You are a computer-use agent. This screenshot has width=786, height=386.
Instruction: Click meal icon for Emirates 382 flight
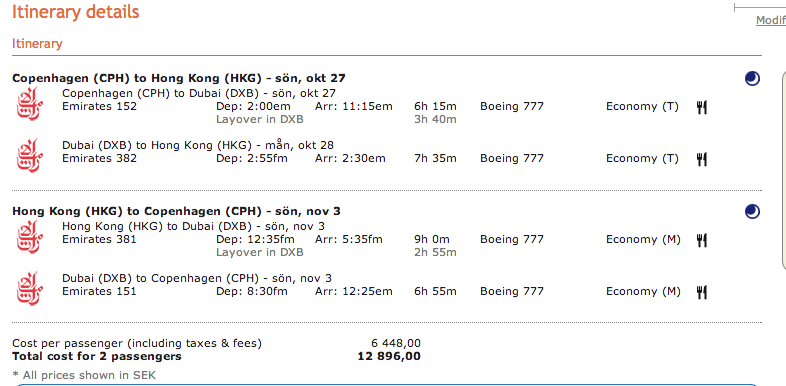(702, 159)
